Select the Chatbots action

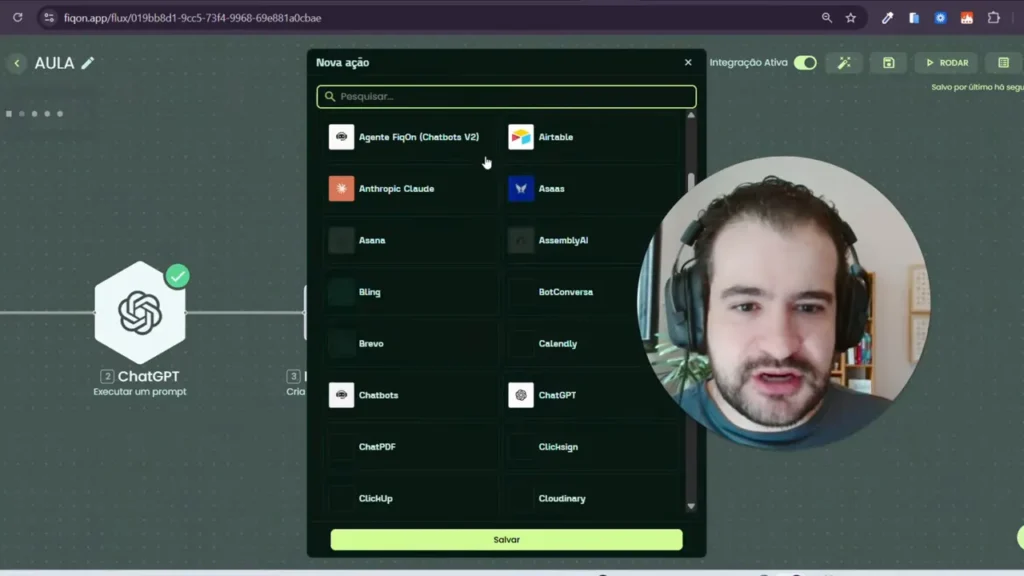click(378, 395)
